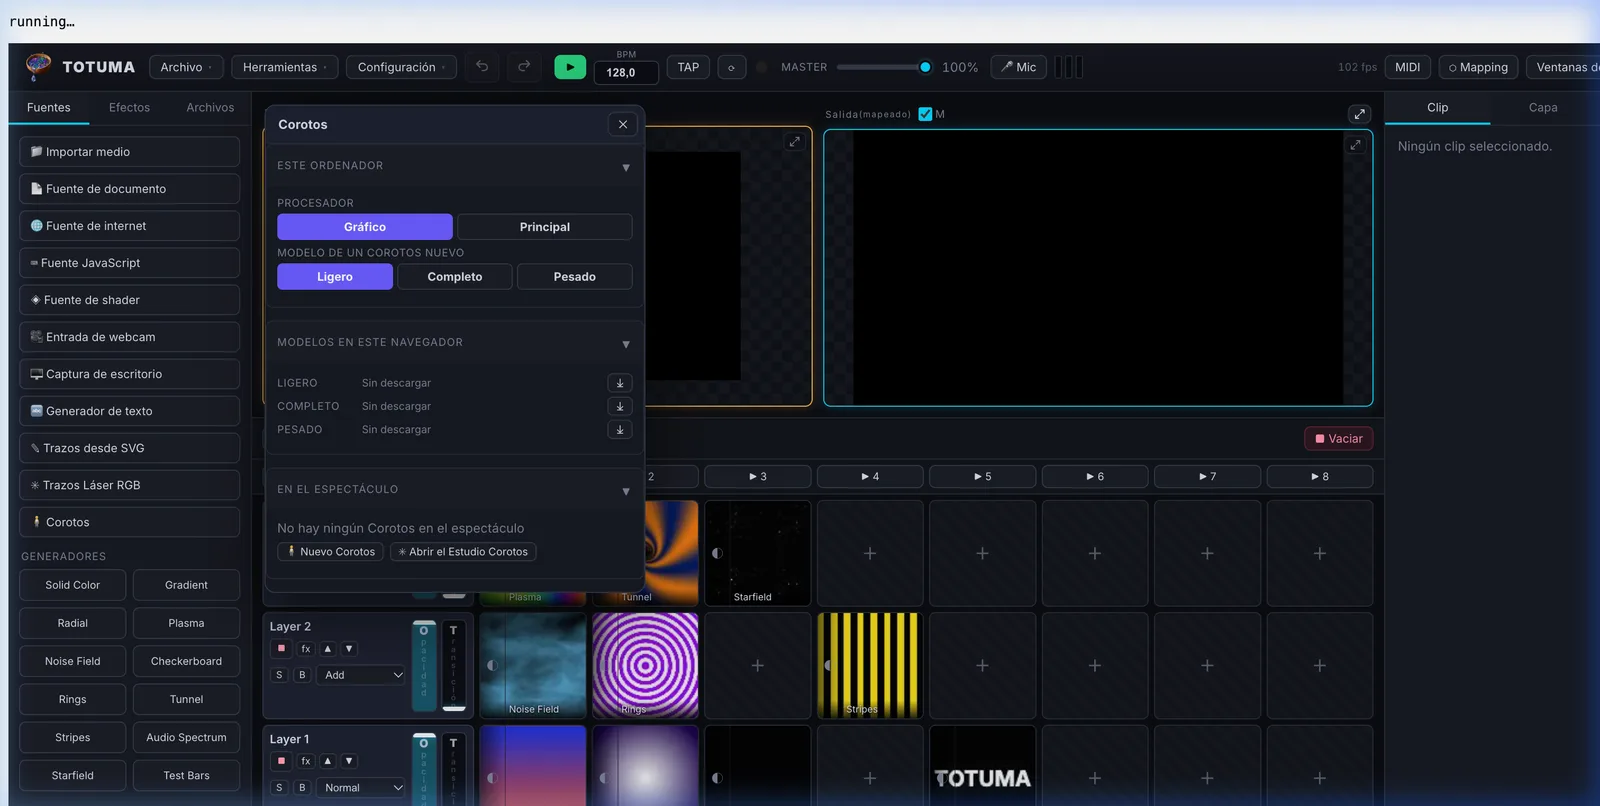Screen dimensions: 1600x806
Task: Collapse the MODELOS EN ESTE NAVEGADOR section
Action: click(626, 344)
